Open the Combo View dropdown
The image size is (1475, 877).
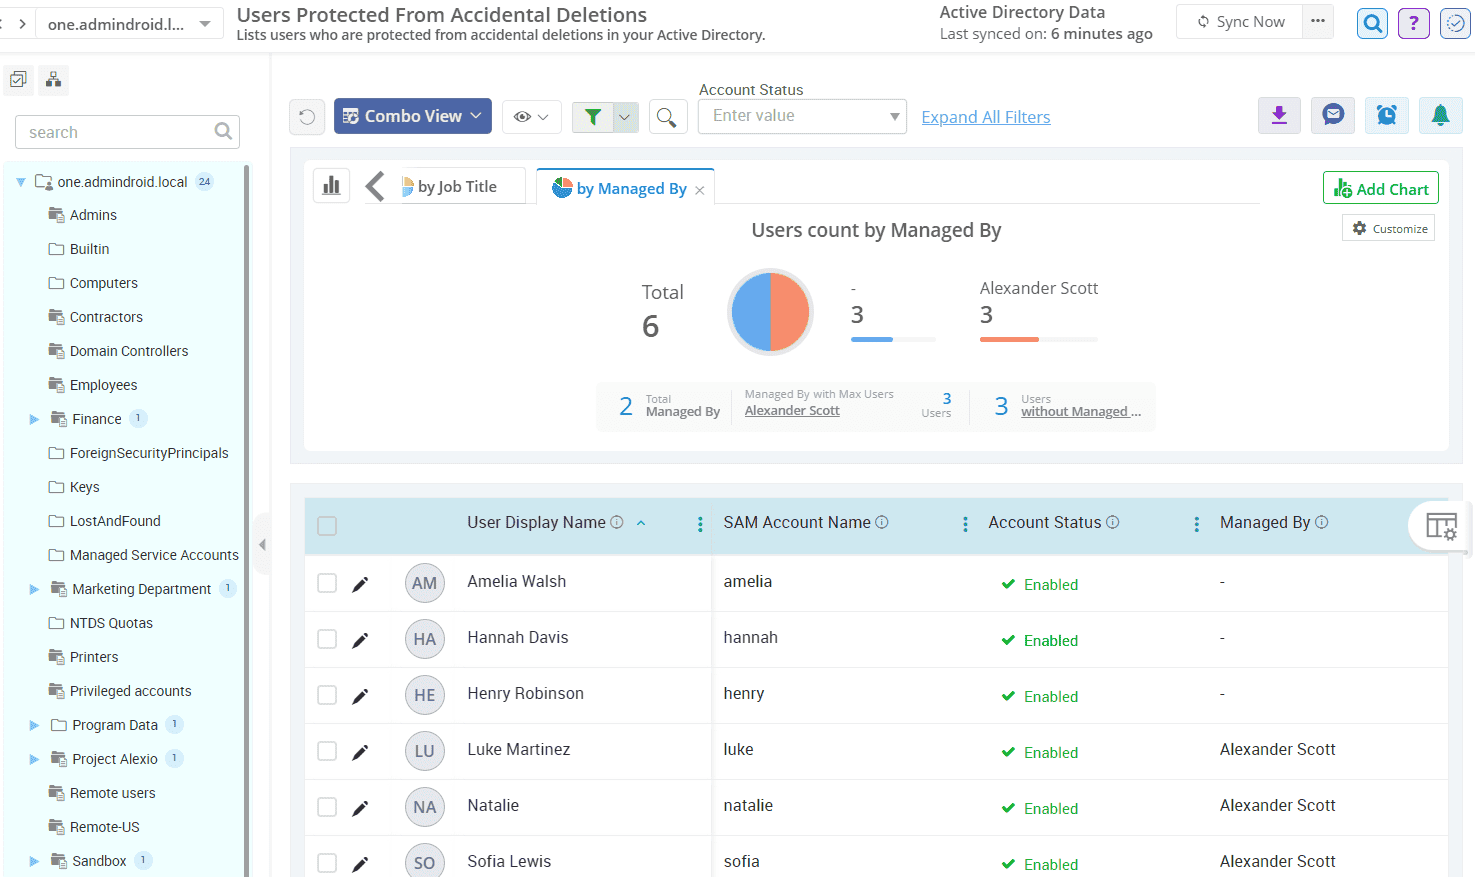tap(412, 116)
